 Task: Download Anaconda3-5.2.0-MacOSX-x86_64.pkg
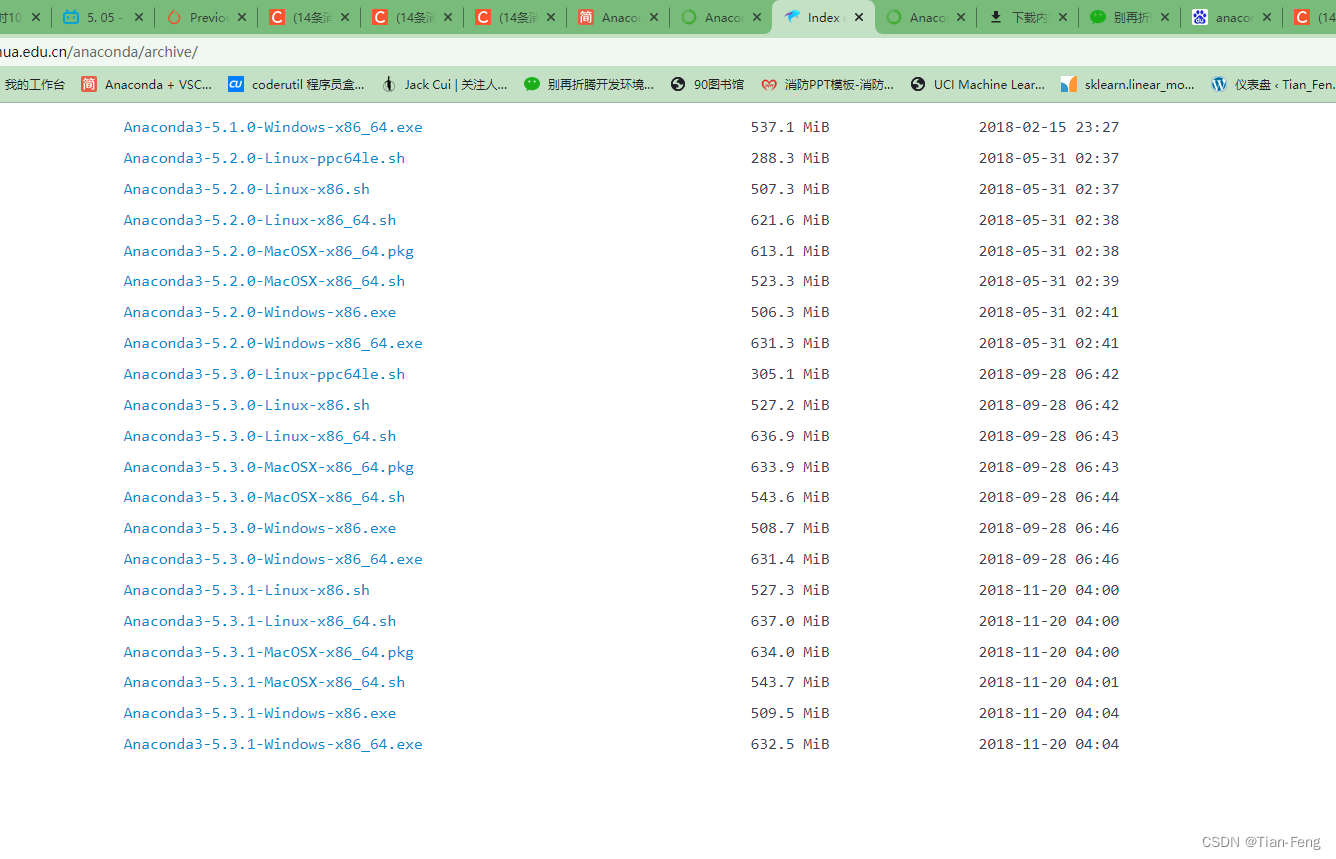tap(268, 251)
